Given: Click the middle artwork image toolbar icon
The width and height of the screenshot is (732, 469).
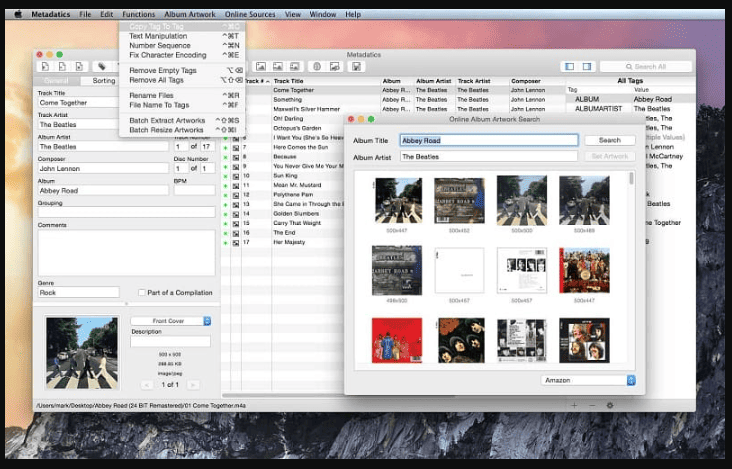Looking at the screenshot, I should tap(278, 67).
